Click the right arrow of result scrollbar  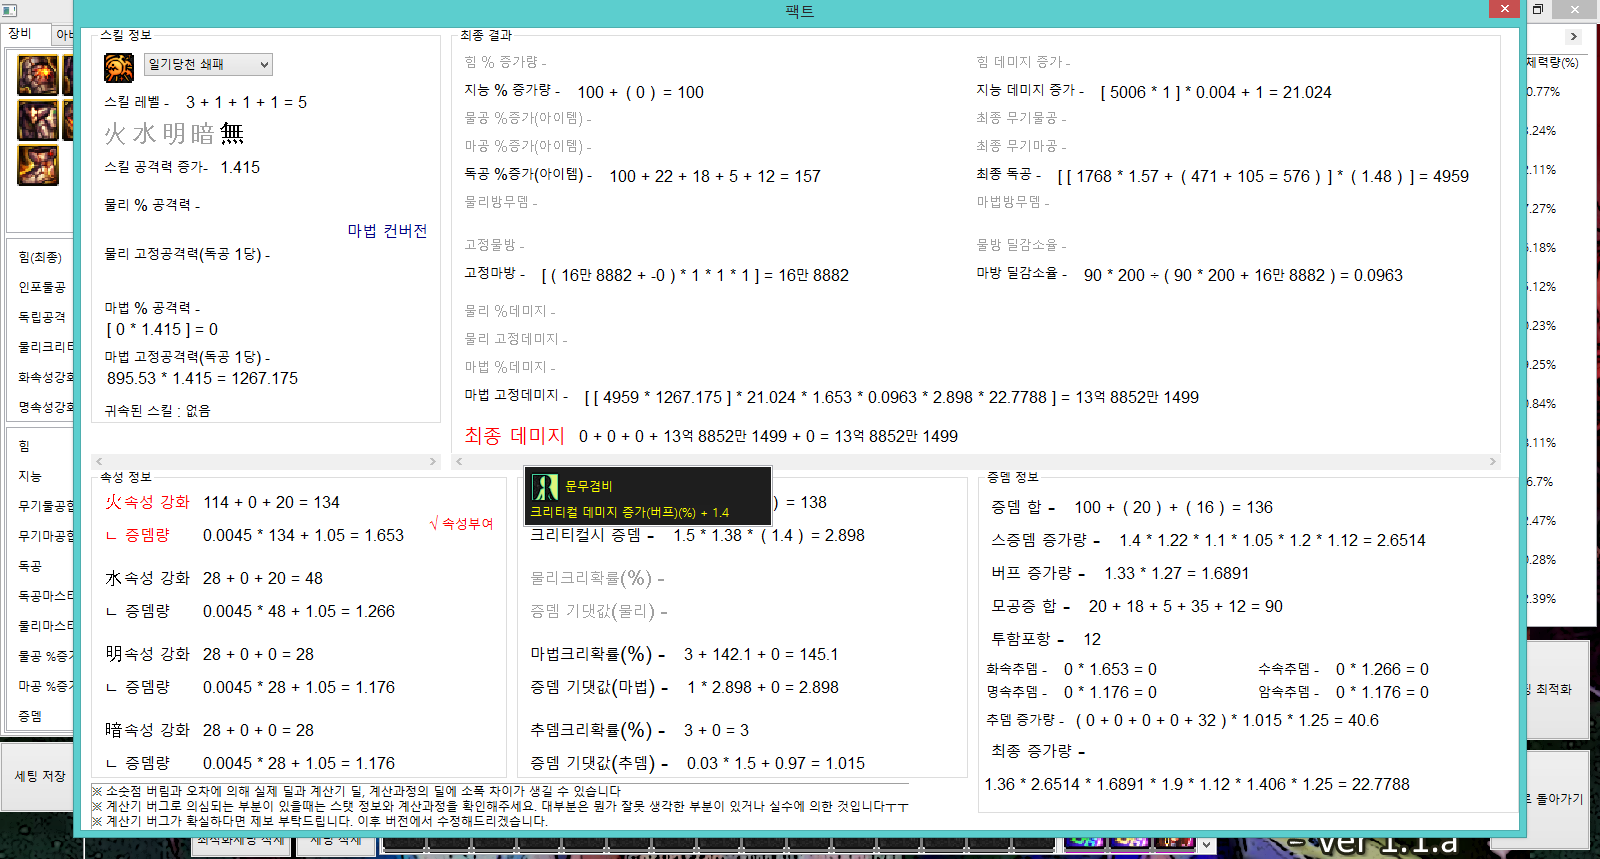click(1493, 462)
